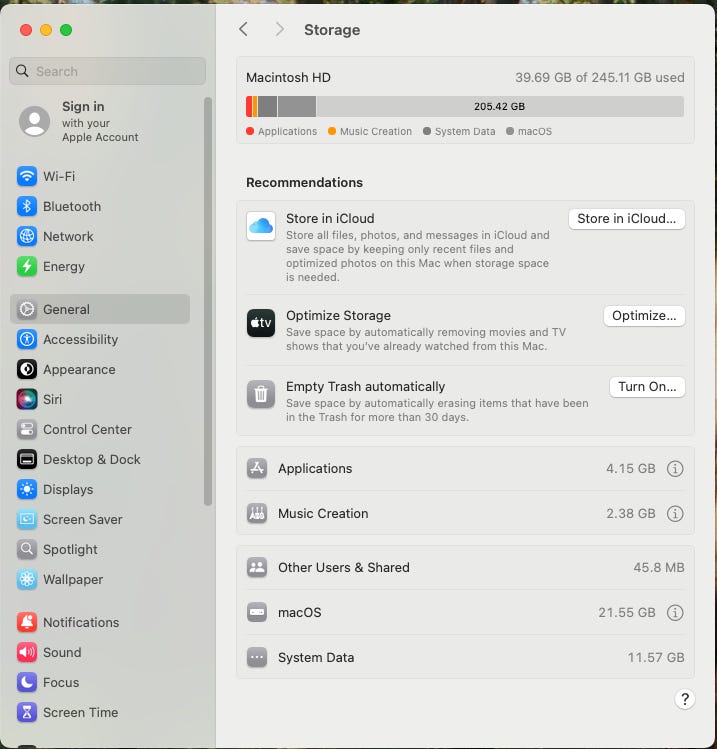Click the Applications legend label

coord(287,131)
